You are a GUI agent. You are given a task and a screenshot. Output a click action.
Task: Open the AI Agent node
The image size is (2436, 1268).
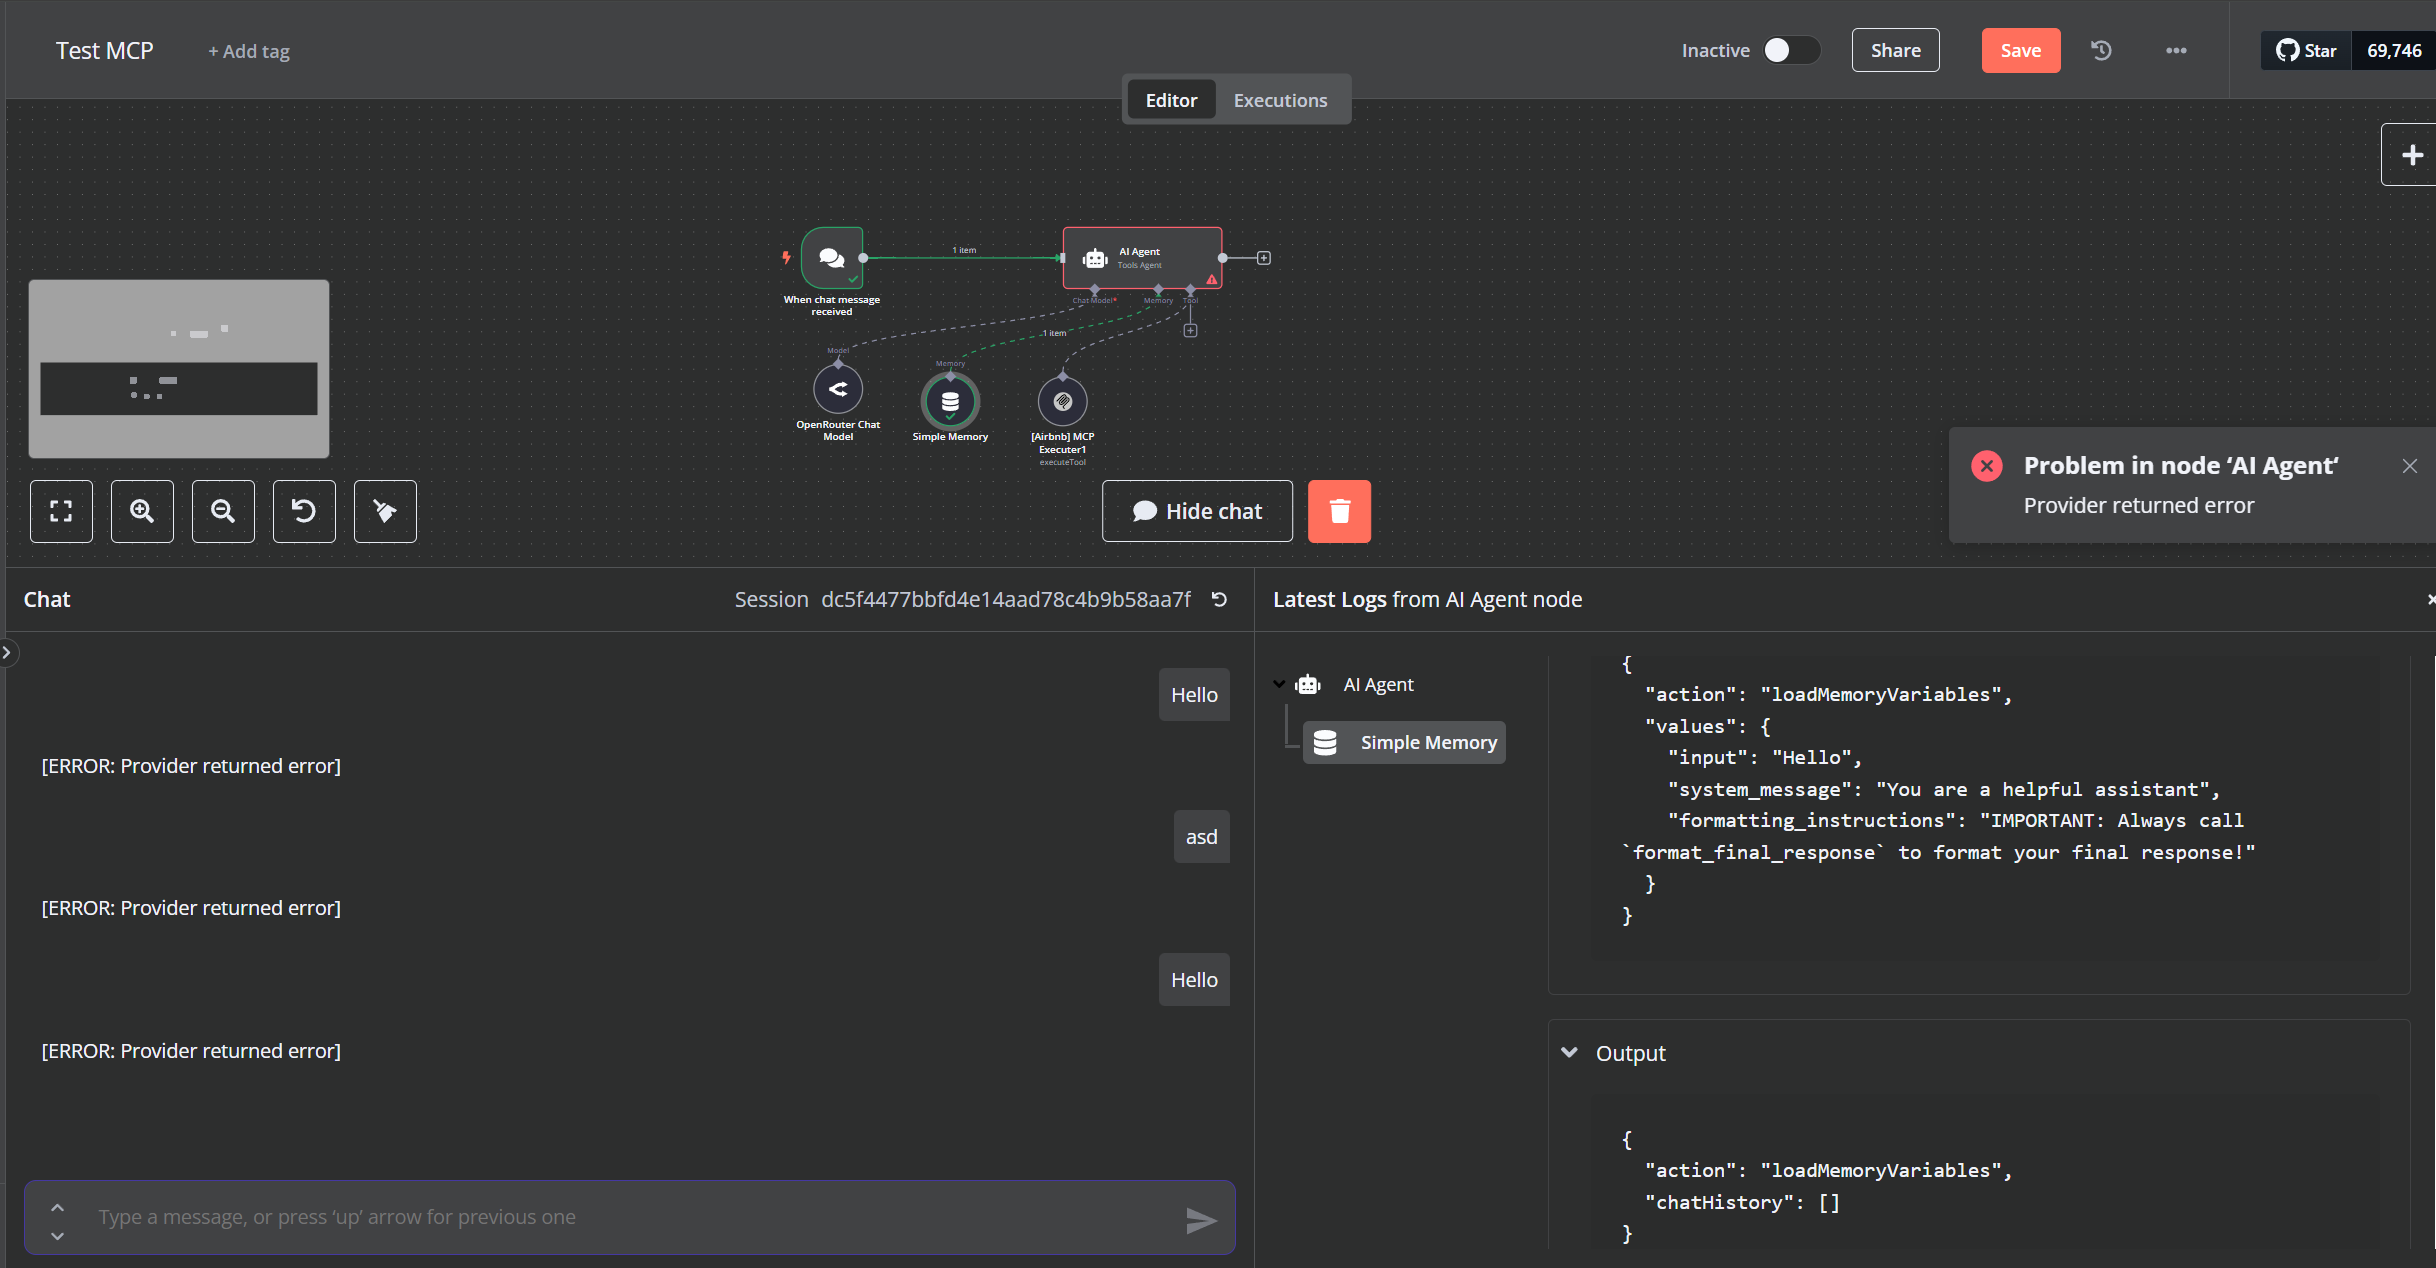pos(1142,257)
